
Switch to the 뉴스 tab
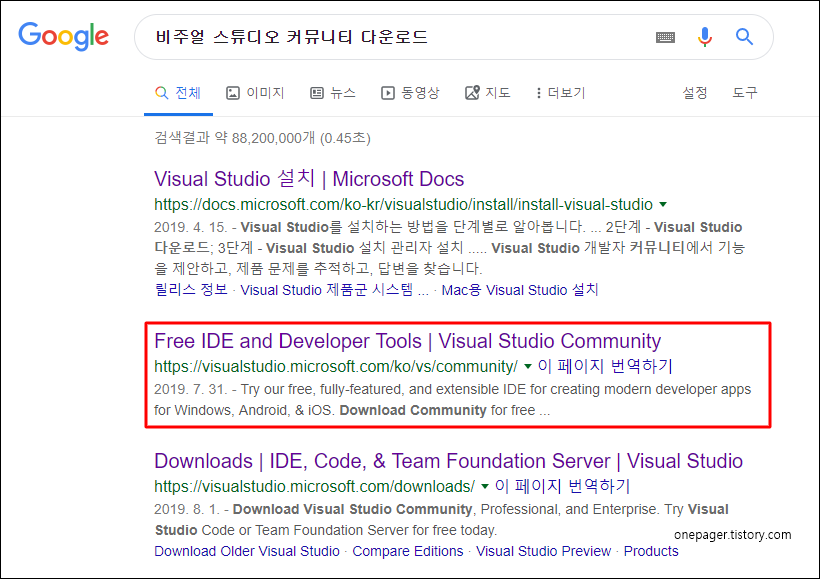click(333, 93)
